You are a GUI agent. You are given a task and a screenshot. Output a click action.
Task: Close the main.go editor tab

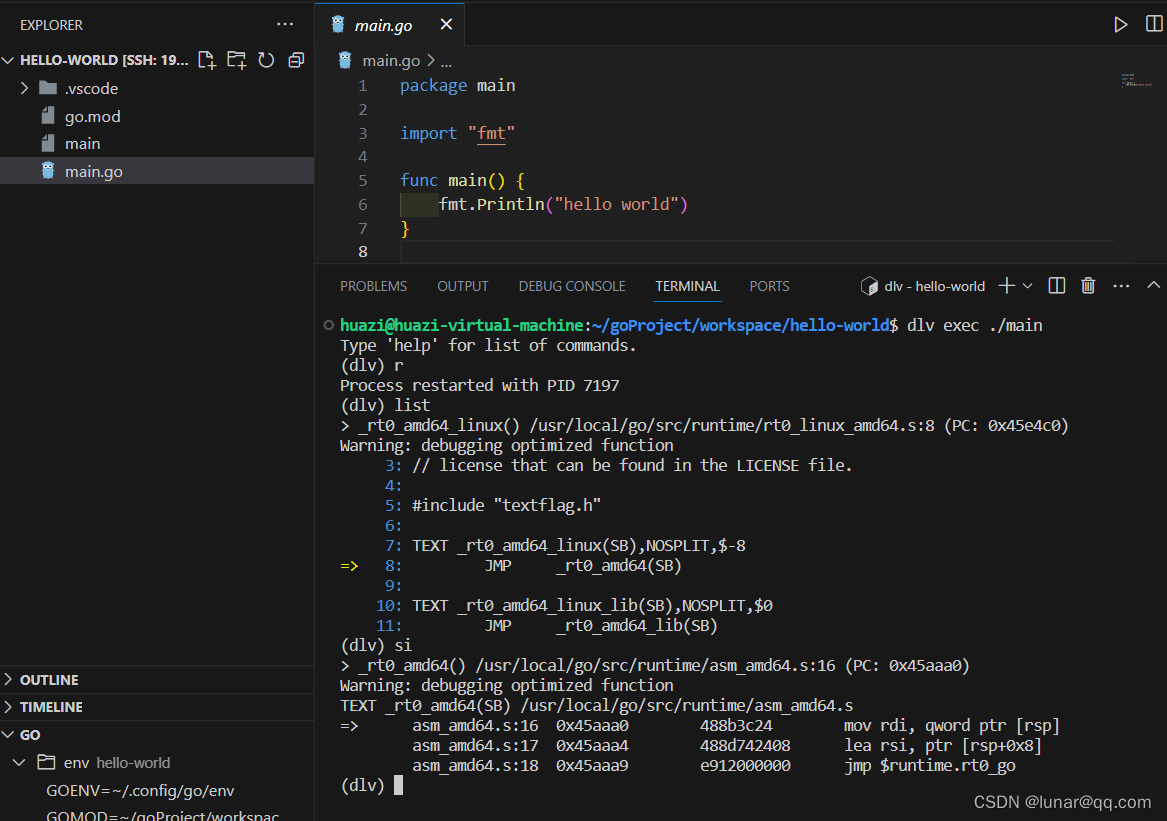click(446, 25)
